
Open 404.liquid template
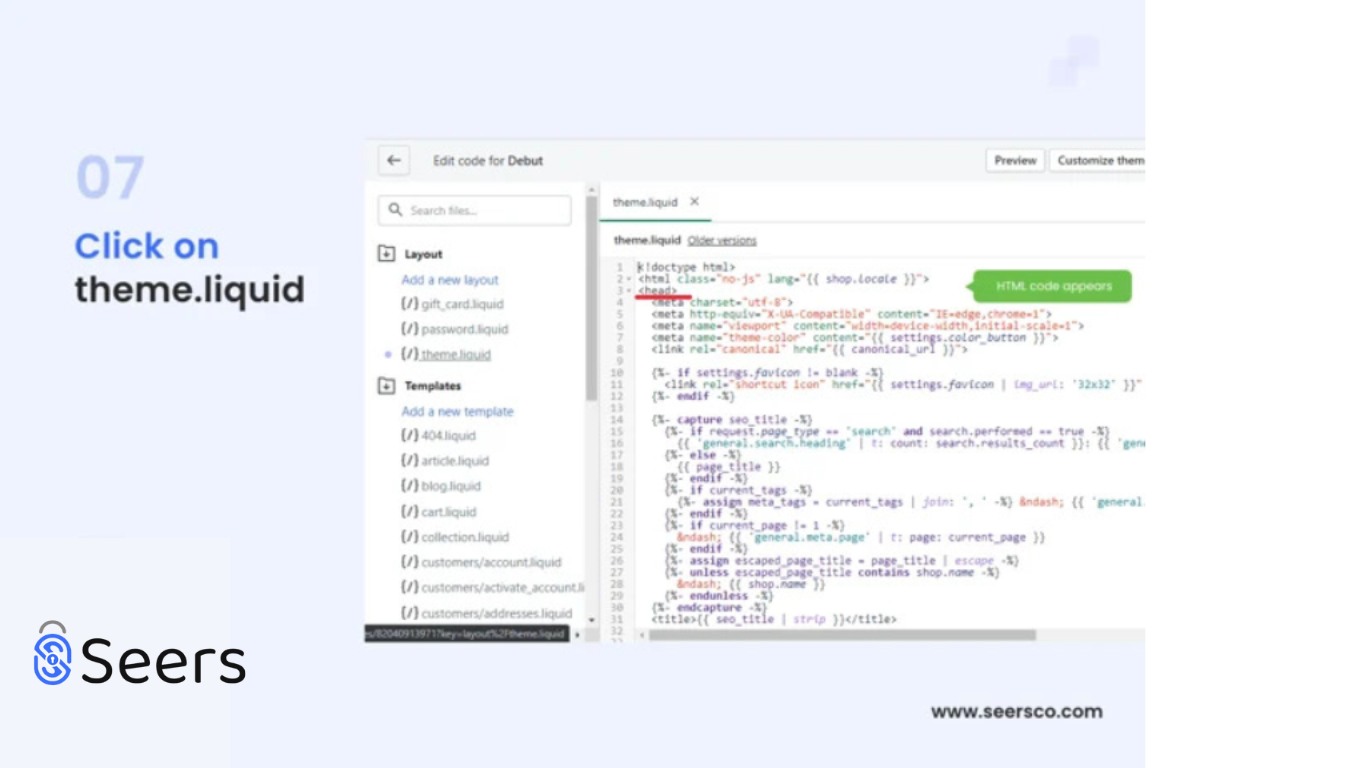448,436
